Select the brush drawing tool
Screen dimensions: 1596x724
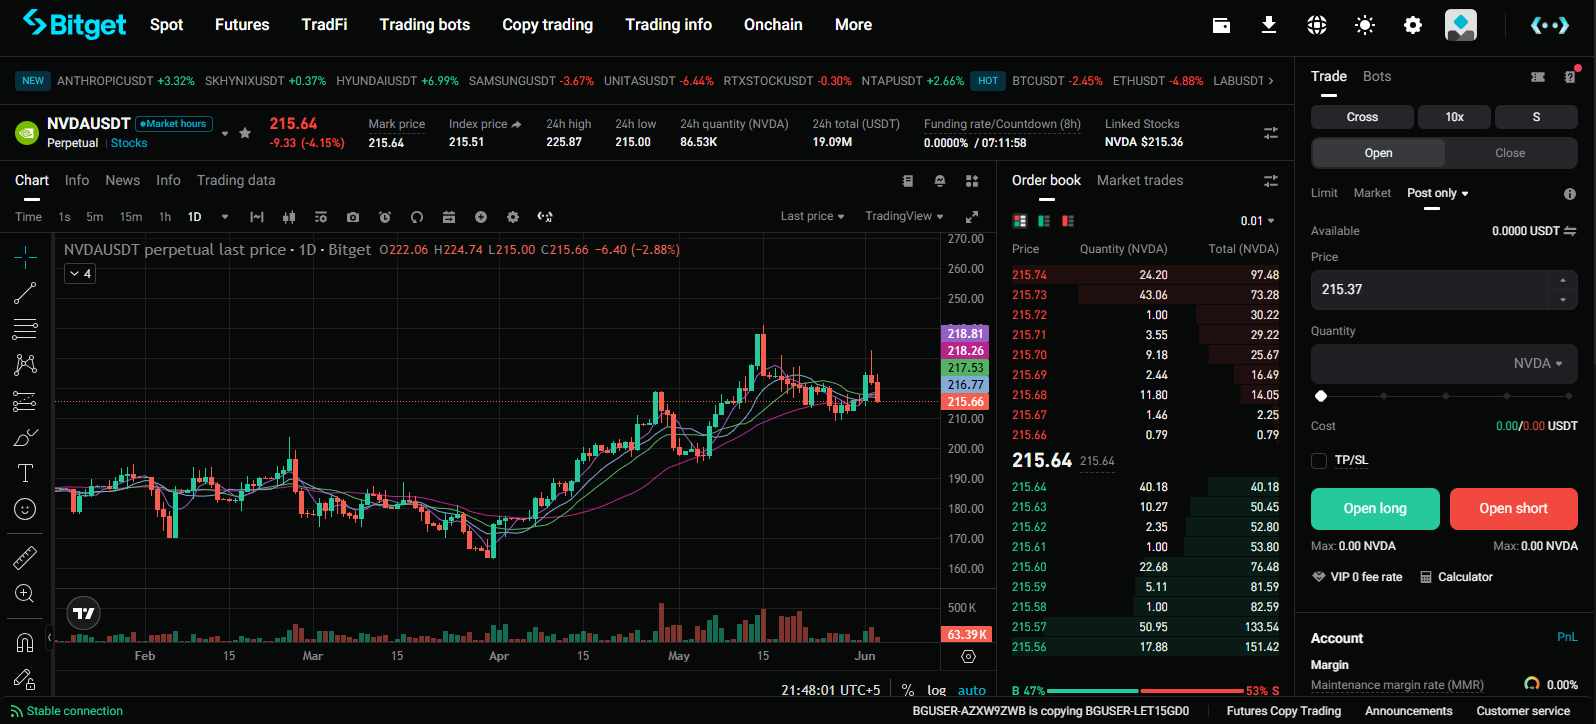tap(25, 438)
